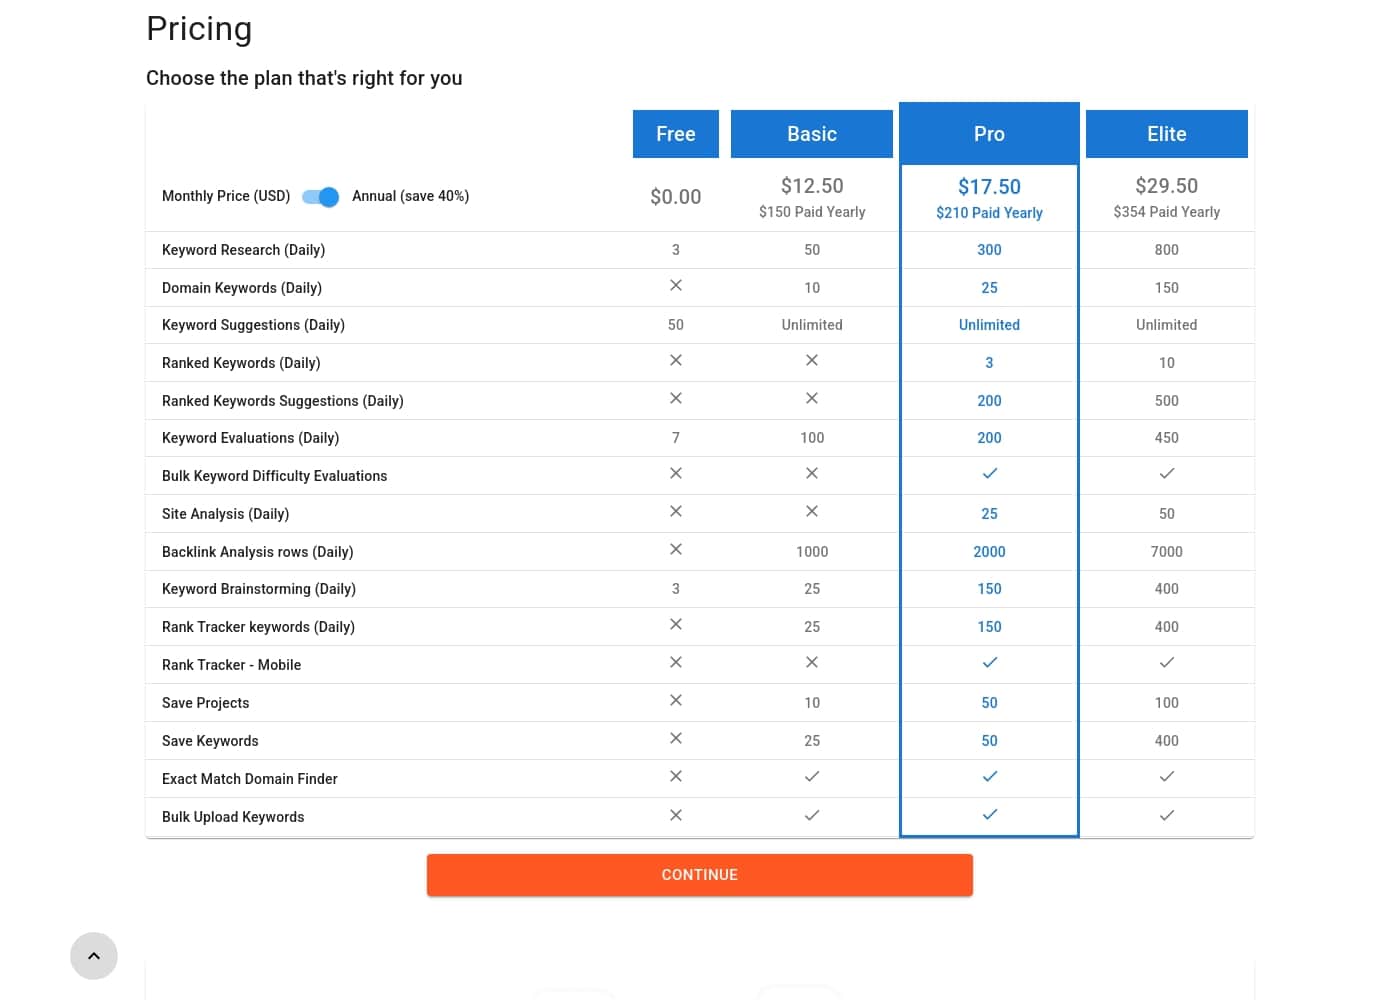This screenshot has width=1400, height=1000.
Task: Click the scroll-to-top chevron button
Action: click(94, 956)
